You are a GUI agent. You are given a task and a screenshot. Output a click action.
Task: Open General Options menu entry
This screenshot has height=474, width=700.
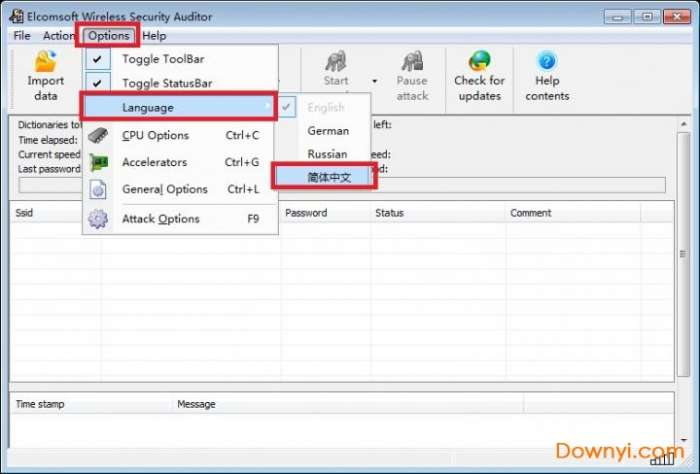tap(180, 189)
